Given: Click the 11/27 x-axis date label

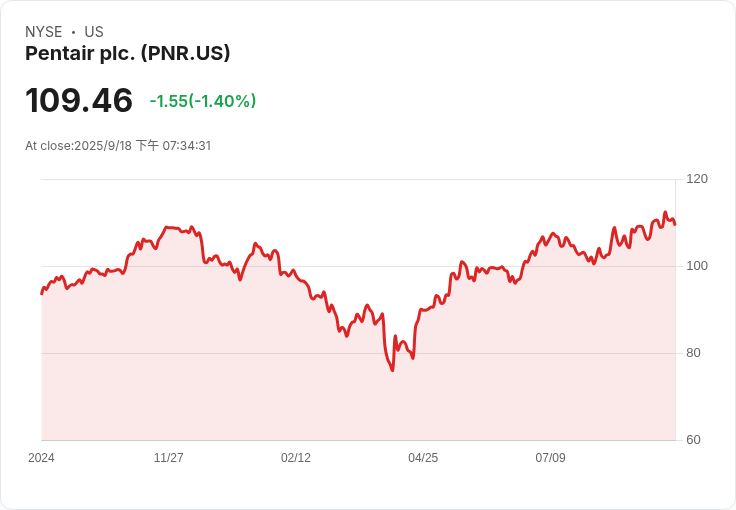Looking at the screenshot, I should pyautogui.click(x=168, y=458).
